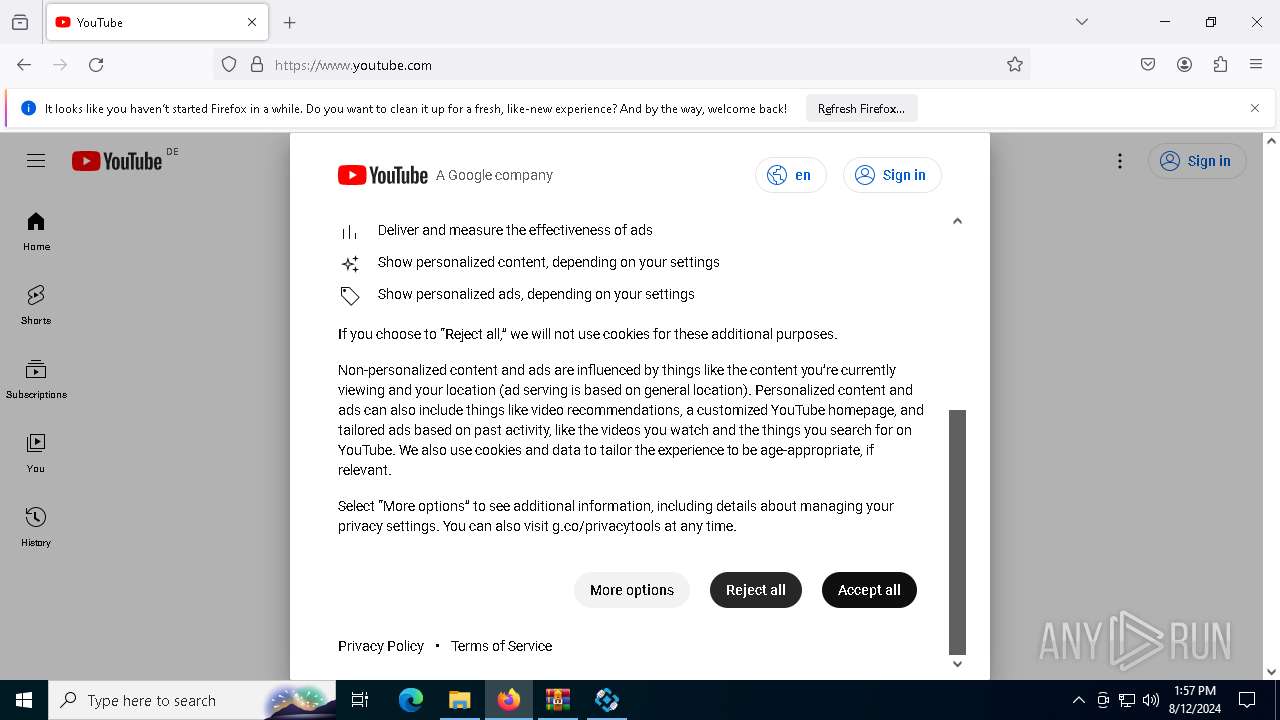Open Firefox extensions puzzle icon
Screen dimensions: 1280x720
tap(1220, 65)
